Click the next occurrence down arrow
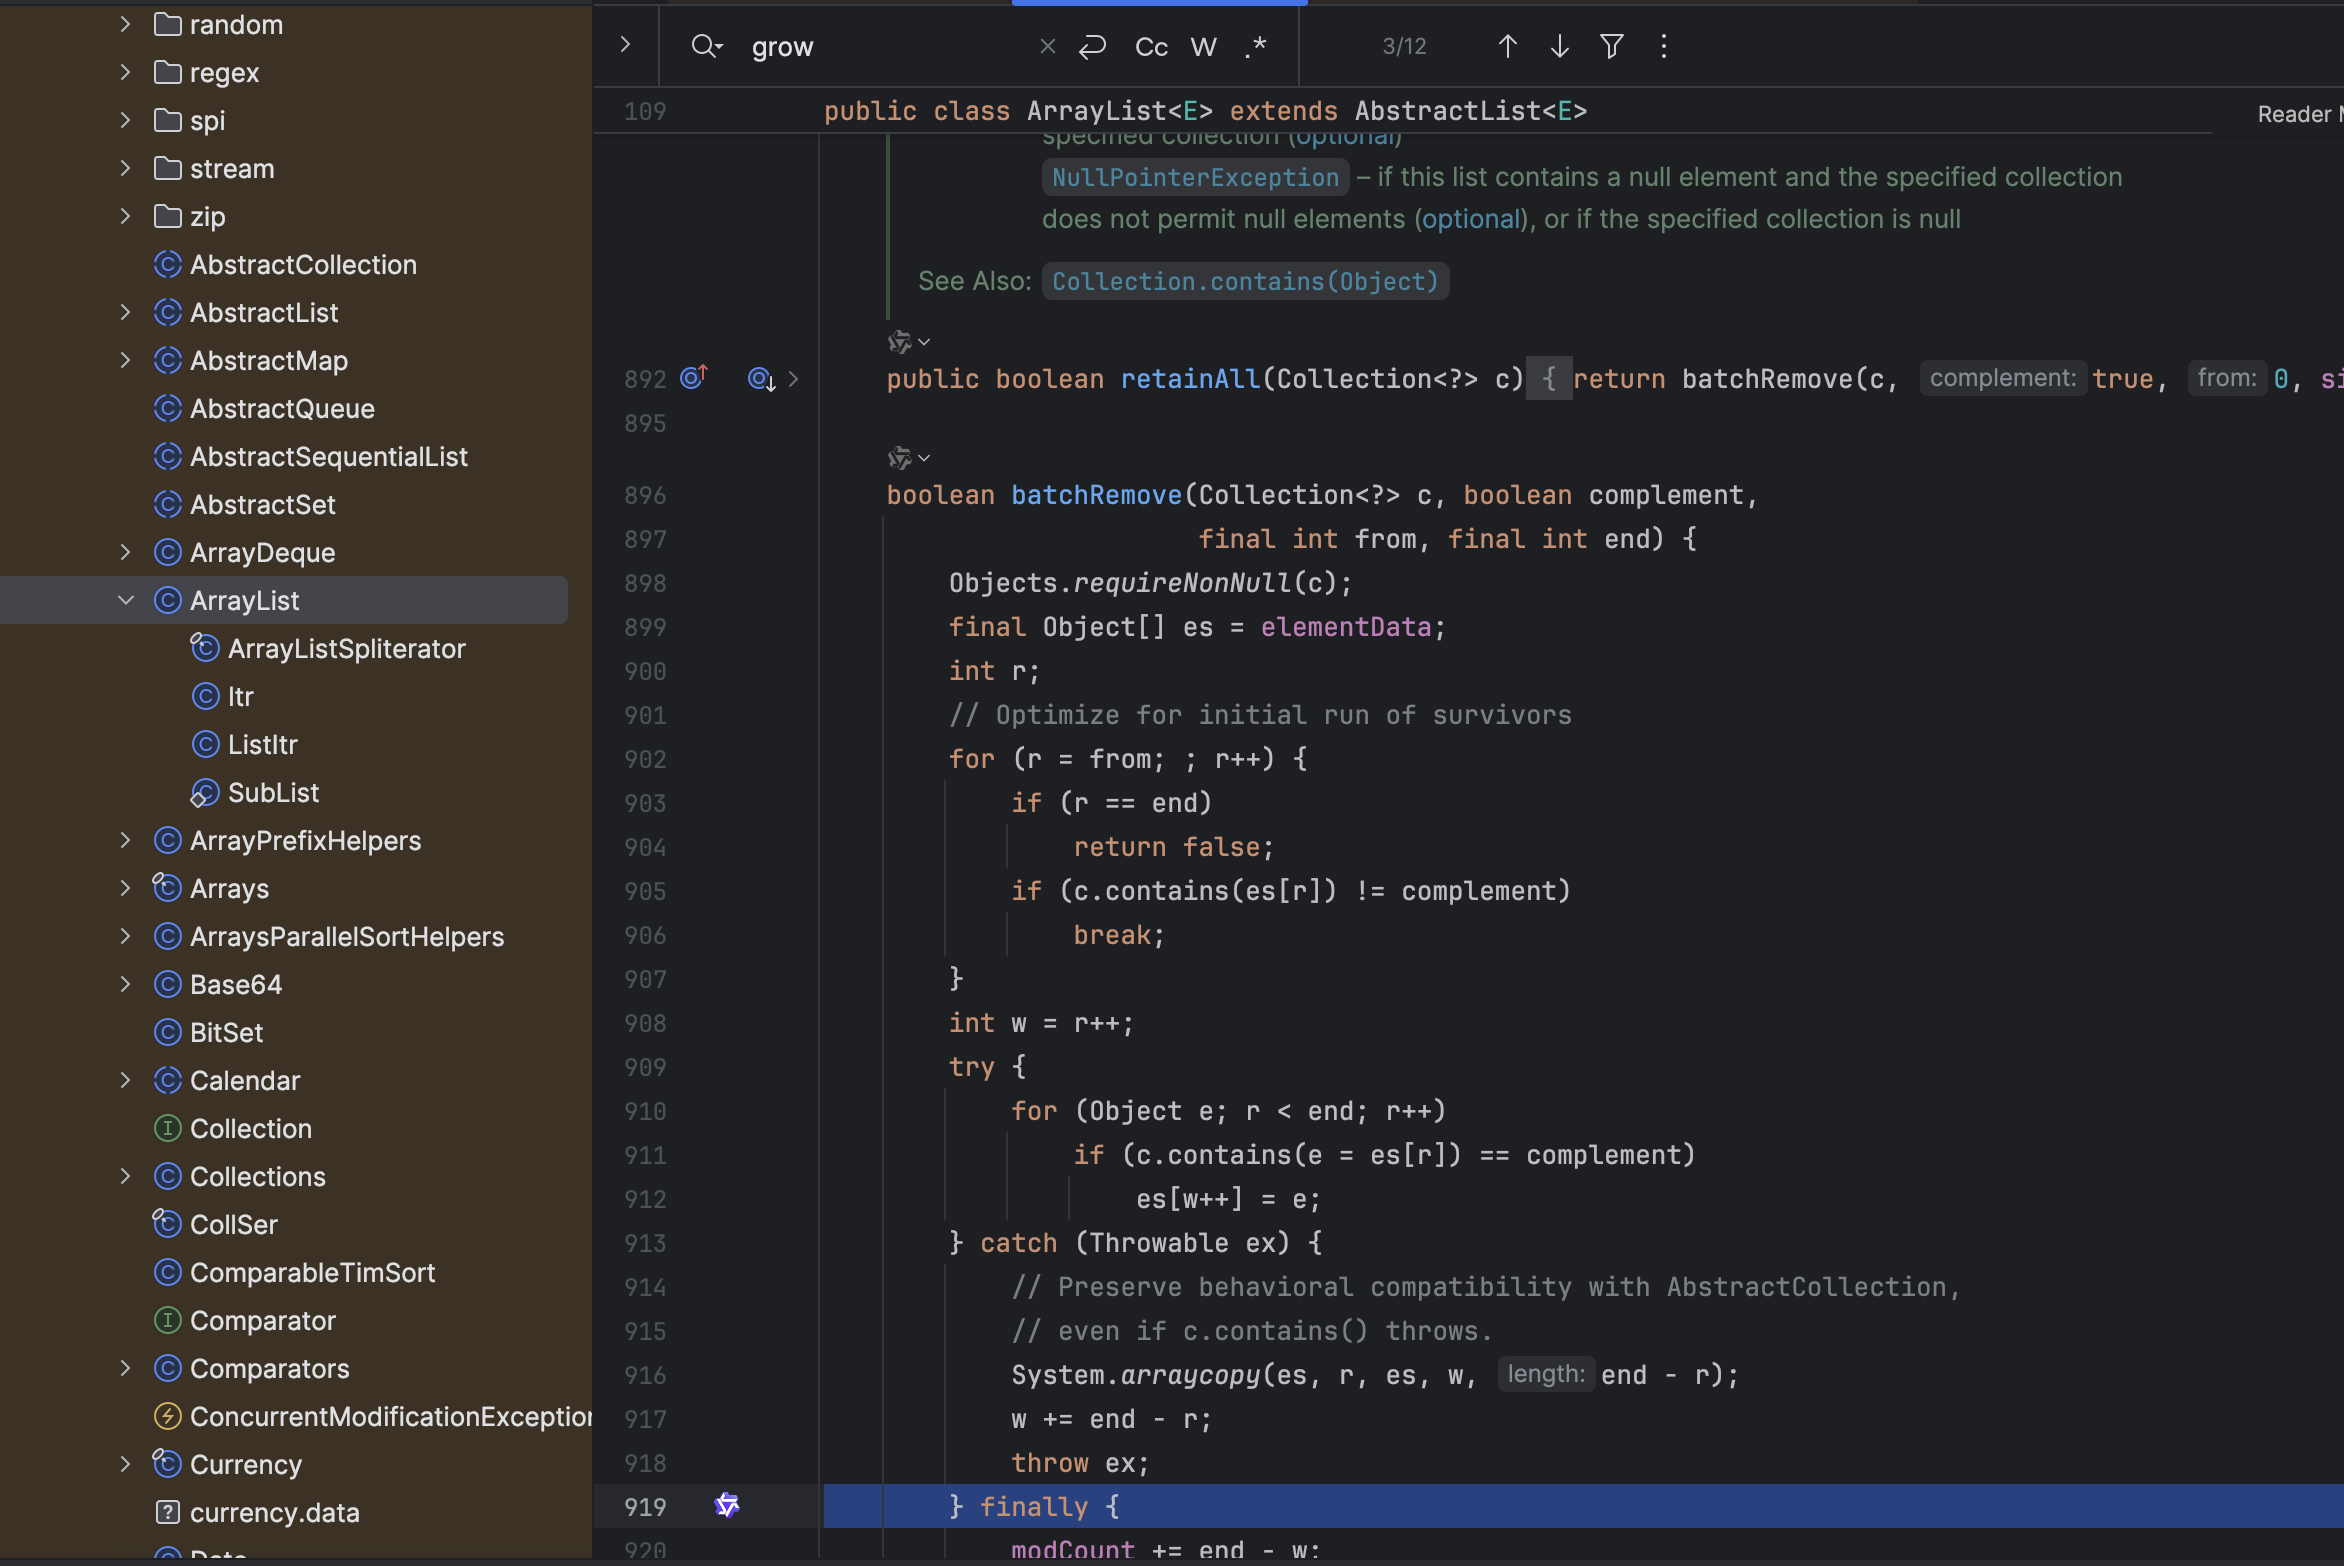Viewport: 2344px width, 1566px height. pyautogui.click(x=1559, y=47)
